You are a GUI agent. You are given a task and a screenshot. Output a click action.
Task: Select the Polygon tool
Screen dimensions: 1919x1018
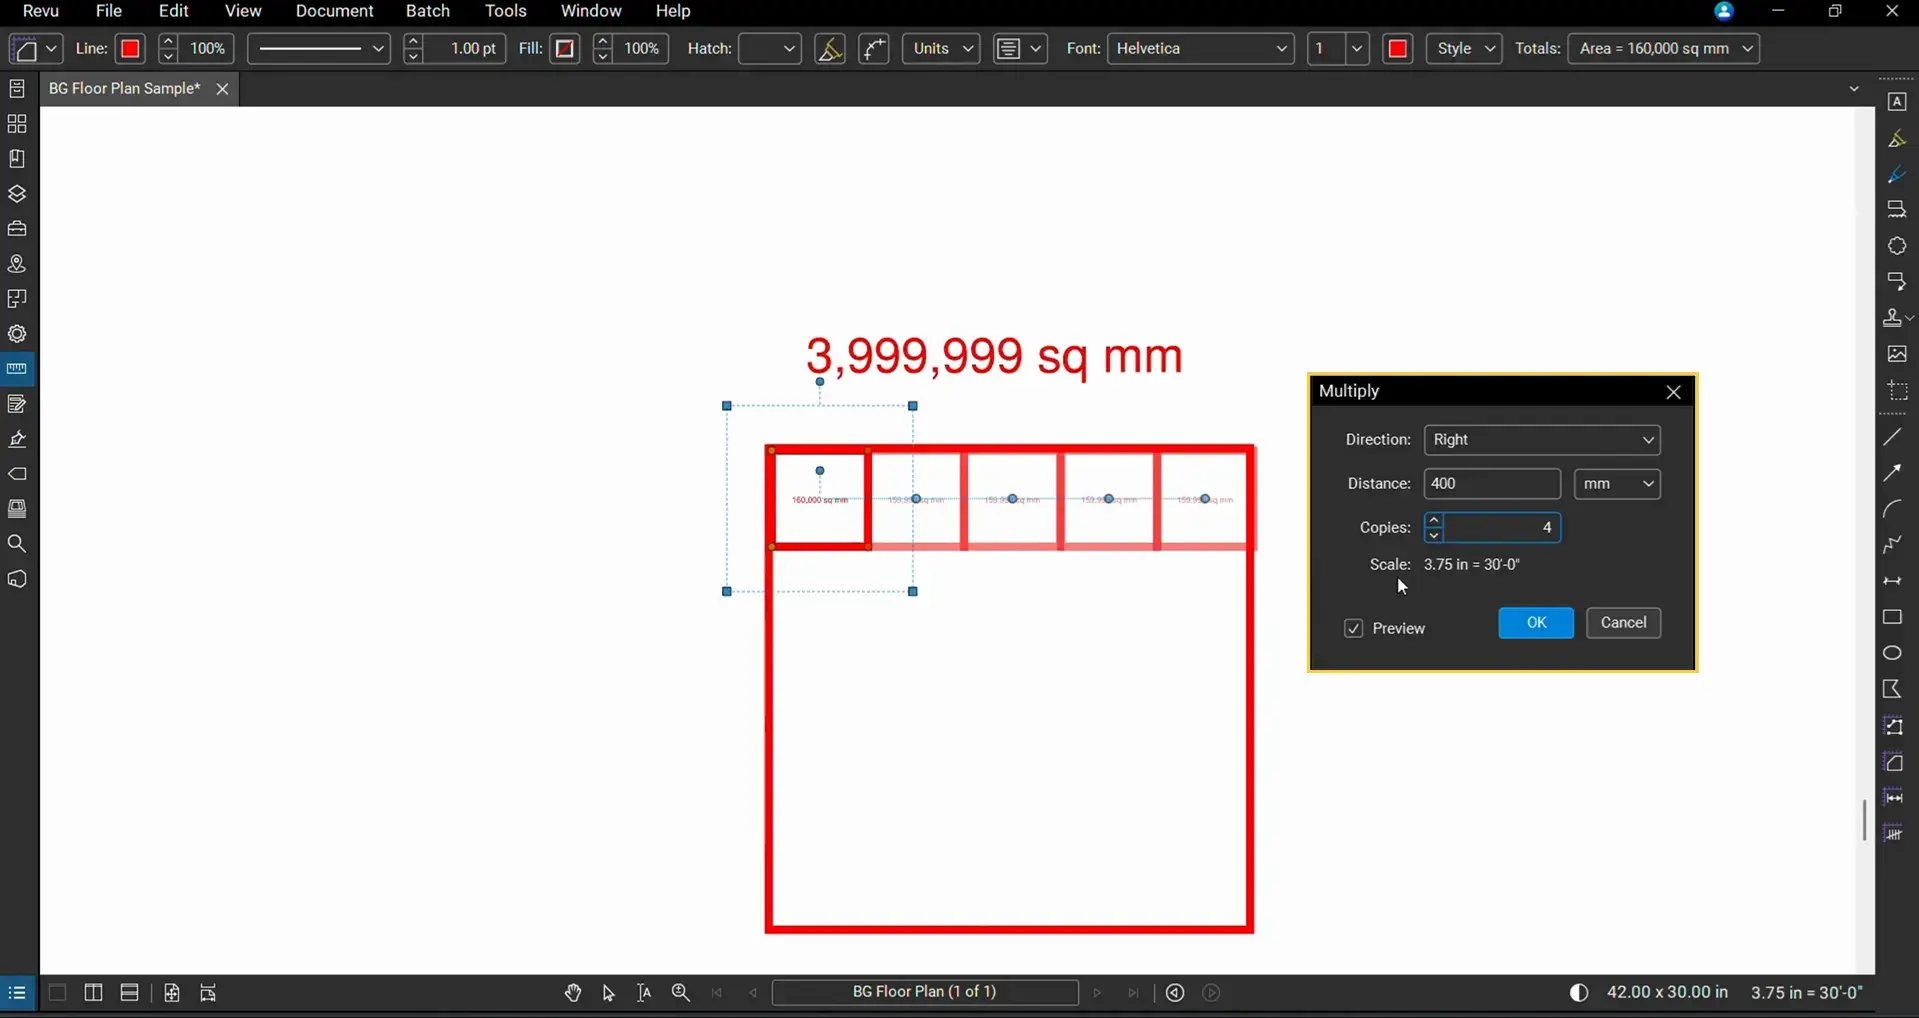click(1892, 689)
